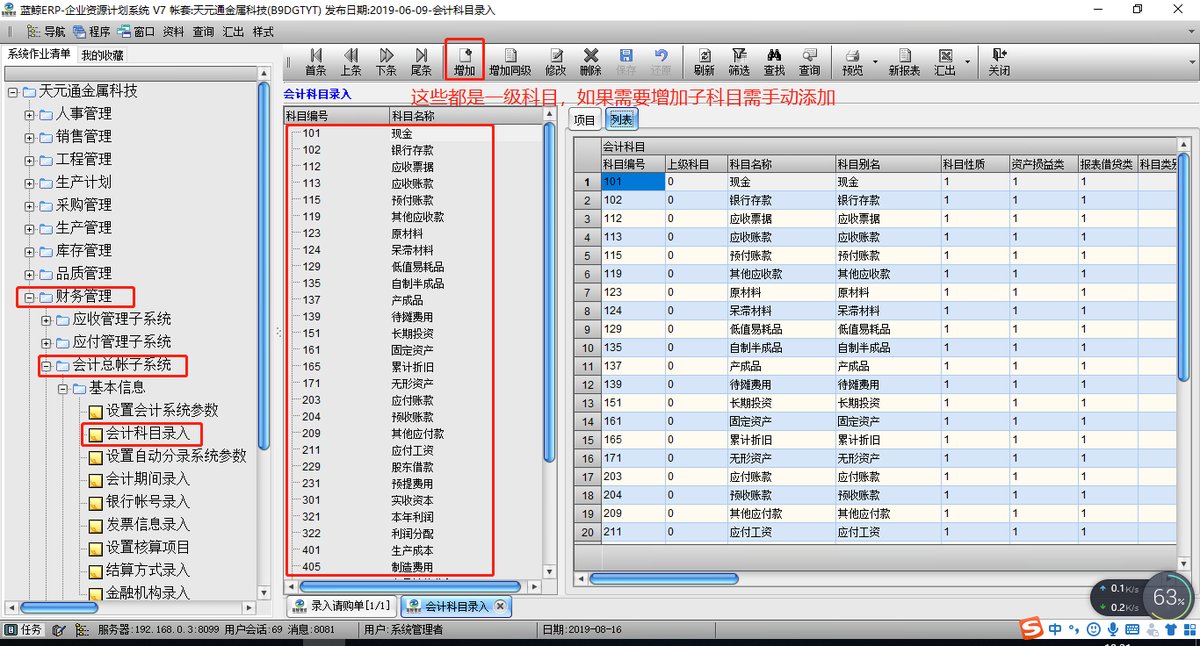This screenshot has width=1200, height=646.
Task: Click the 汇出 export toolbar icon
Action: pos(945,62)
